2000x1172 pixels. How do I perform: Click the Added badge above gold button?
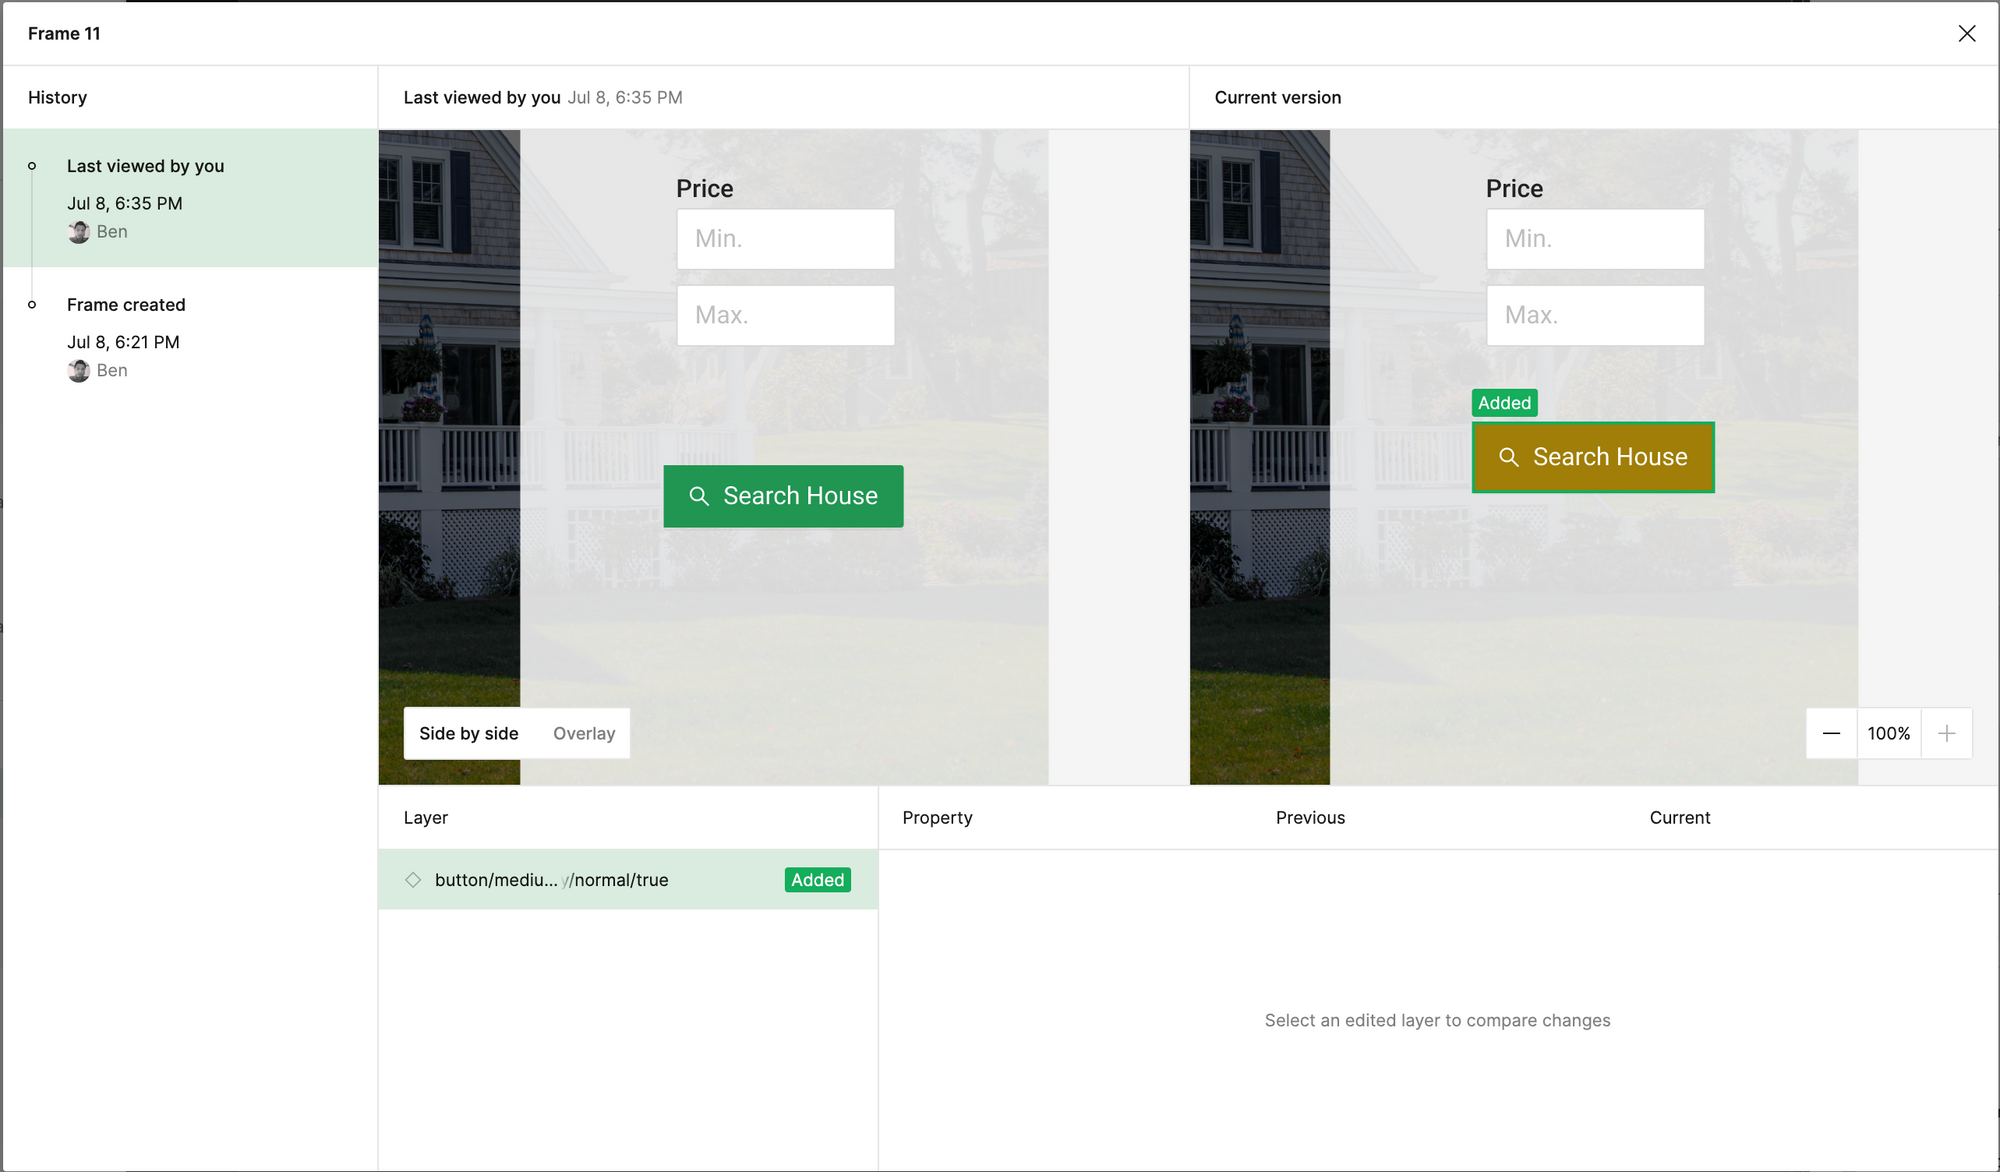1504,403
